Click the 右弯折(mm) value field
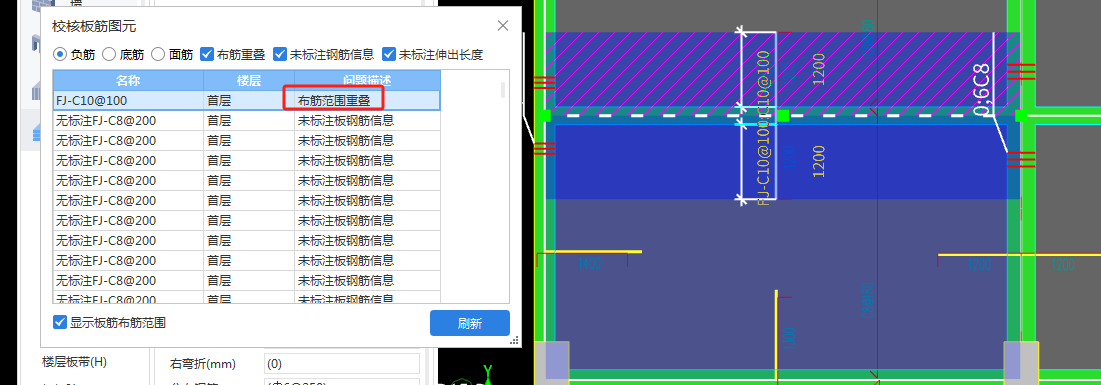This screenshot has width=1101, height=385. tap(342, 364)
